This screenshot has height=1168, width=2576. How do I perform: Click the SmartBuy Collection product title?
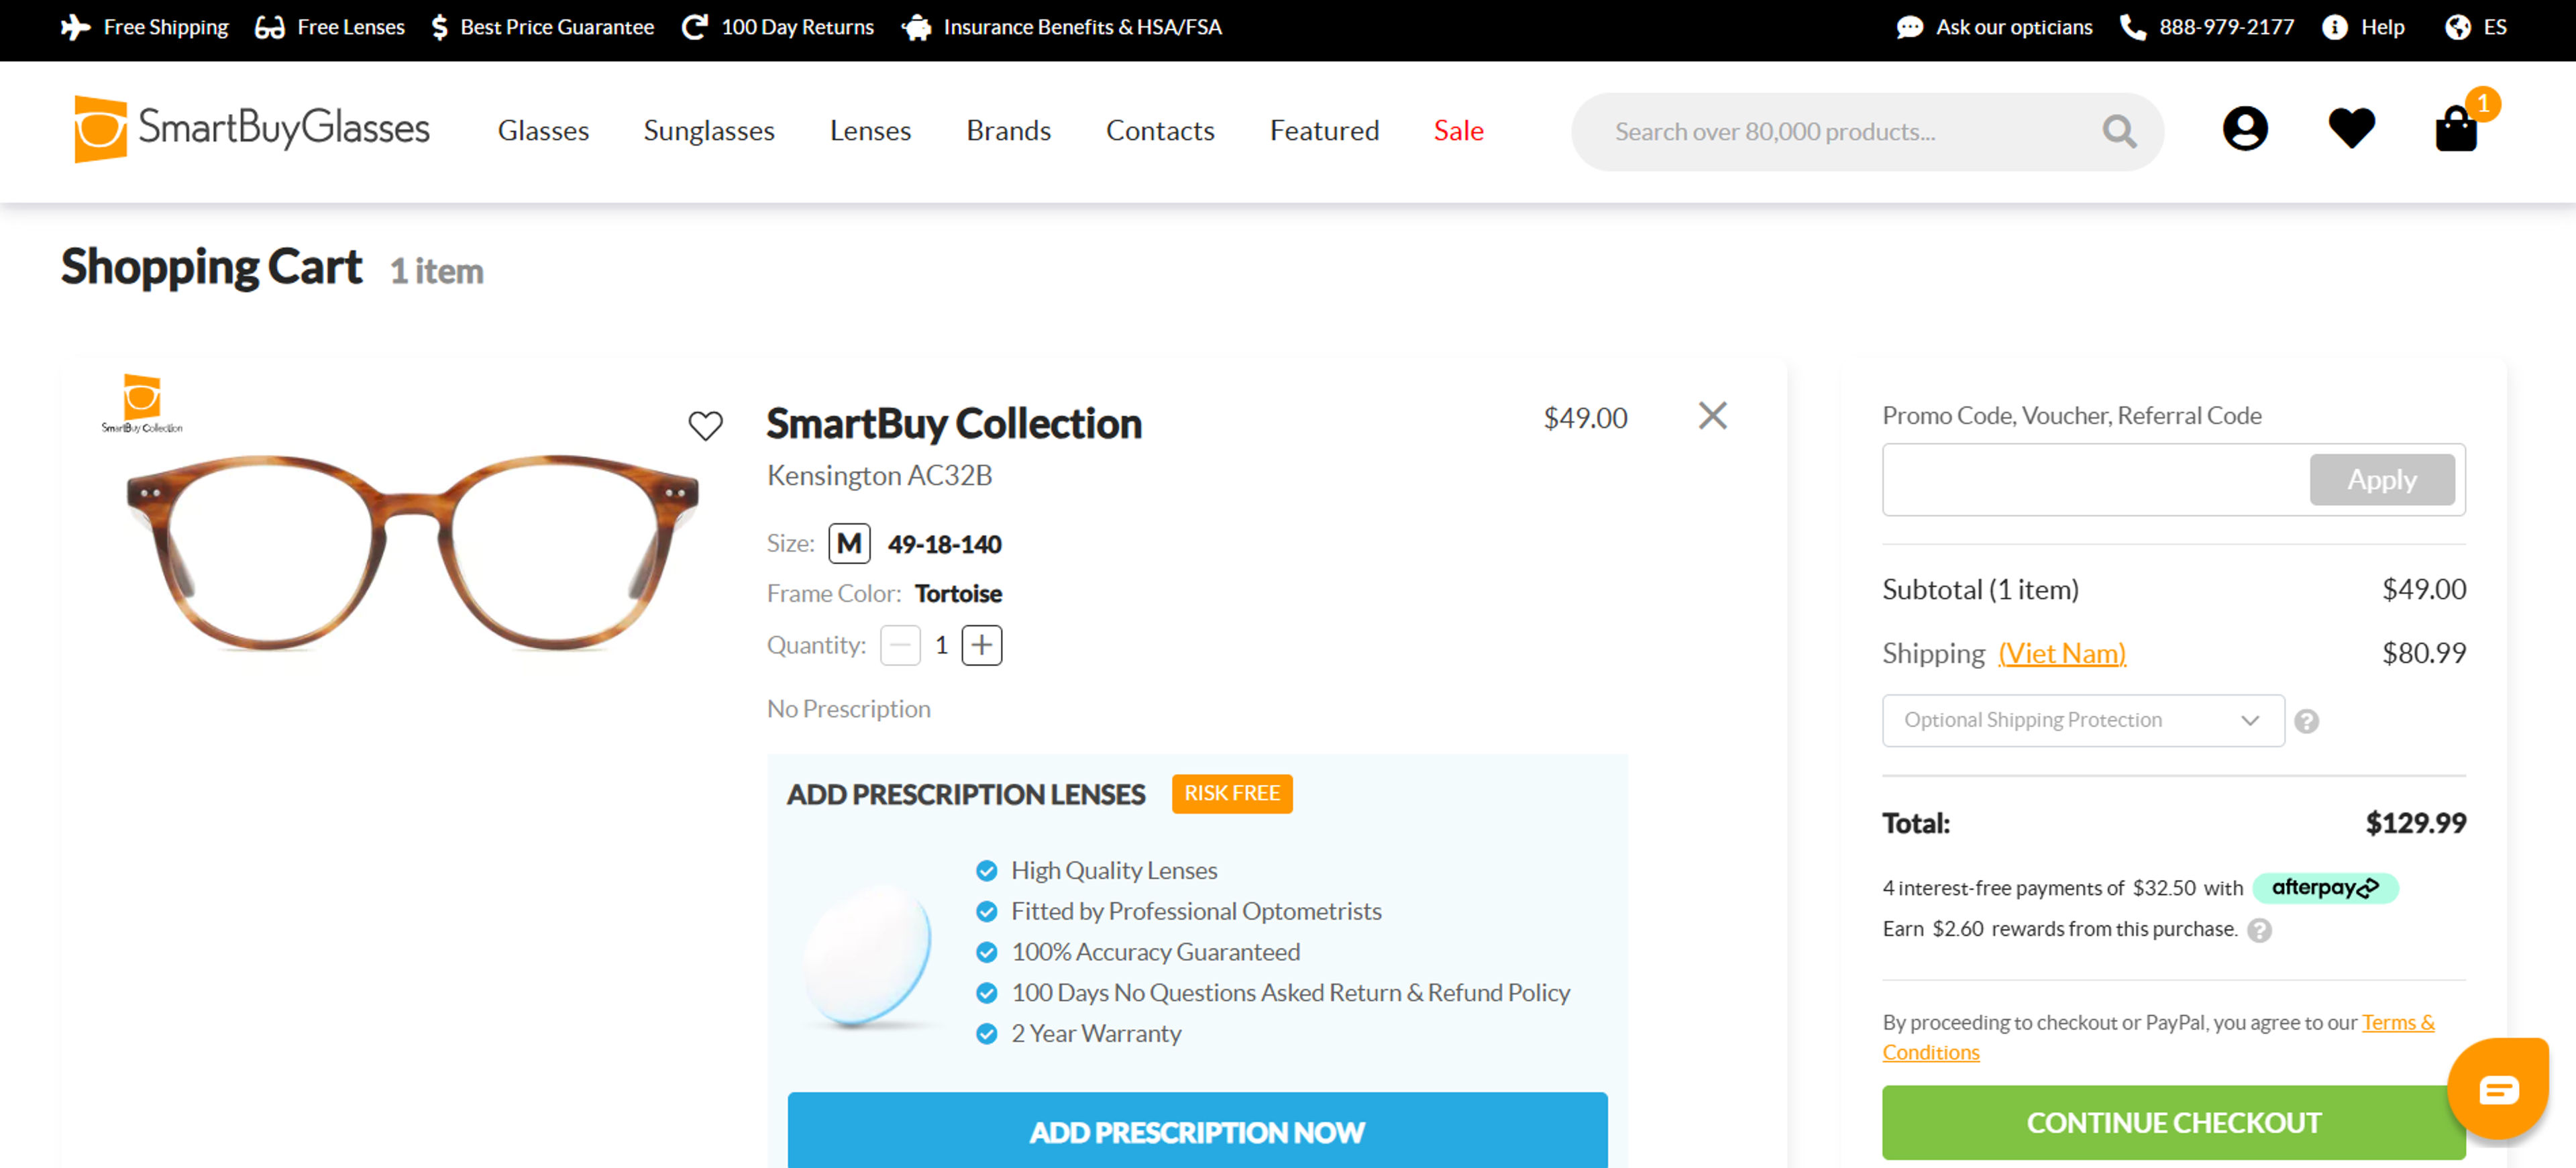point(954,424)
